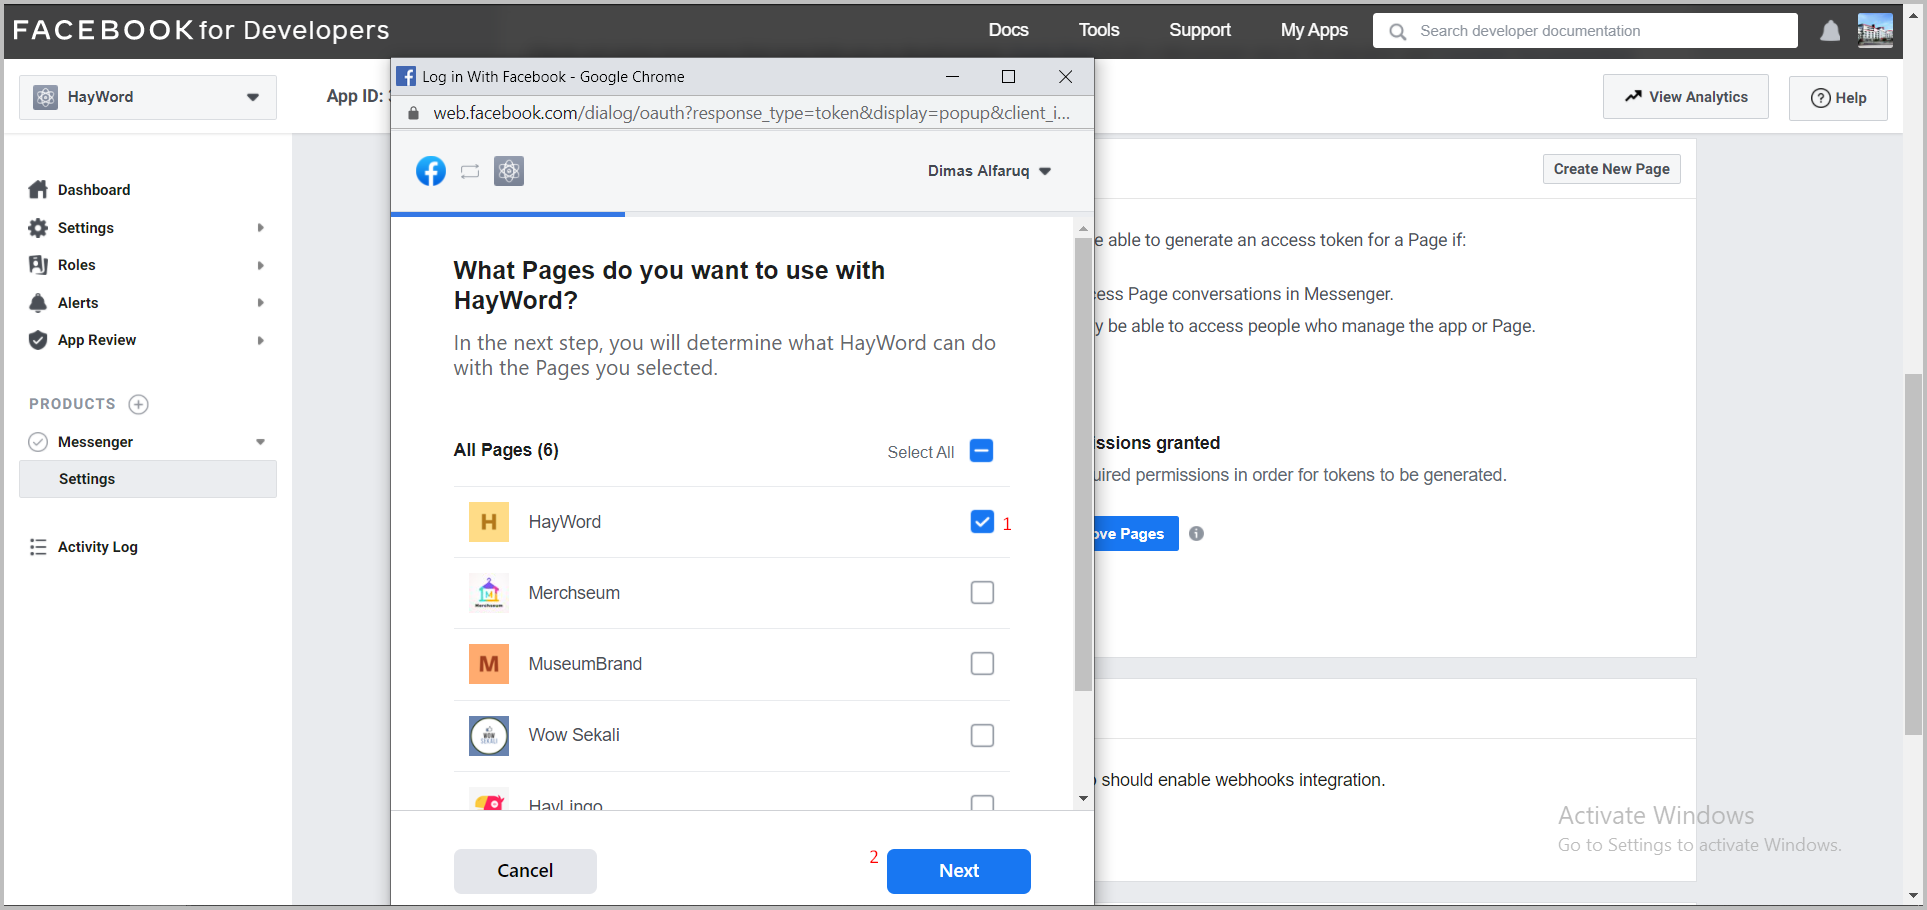Open the Tools menu
This screenshot has height=910, width=1927.
(1098, 30)
